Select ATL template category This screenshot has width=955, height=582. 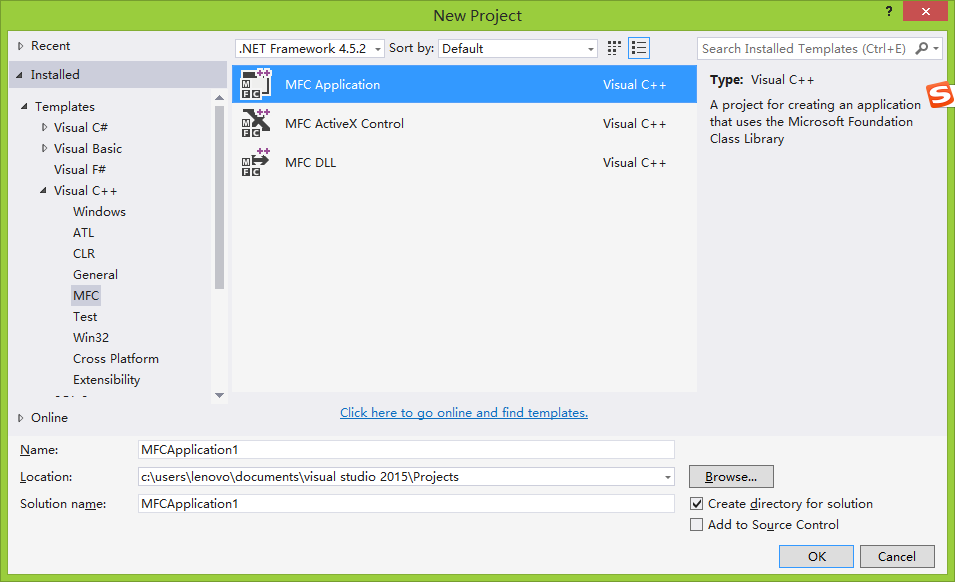(x=83, y=233)
